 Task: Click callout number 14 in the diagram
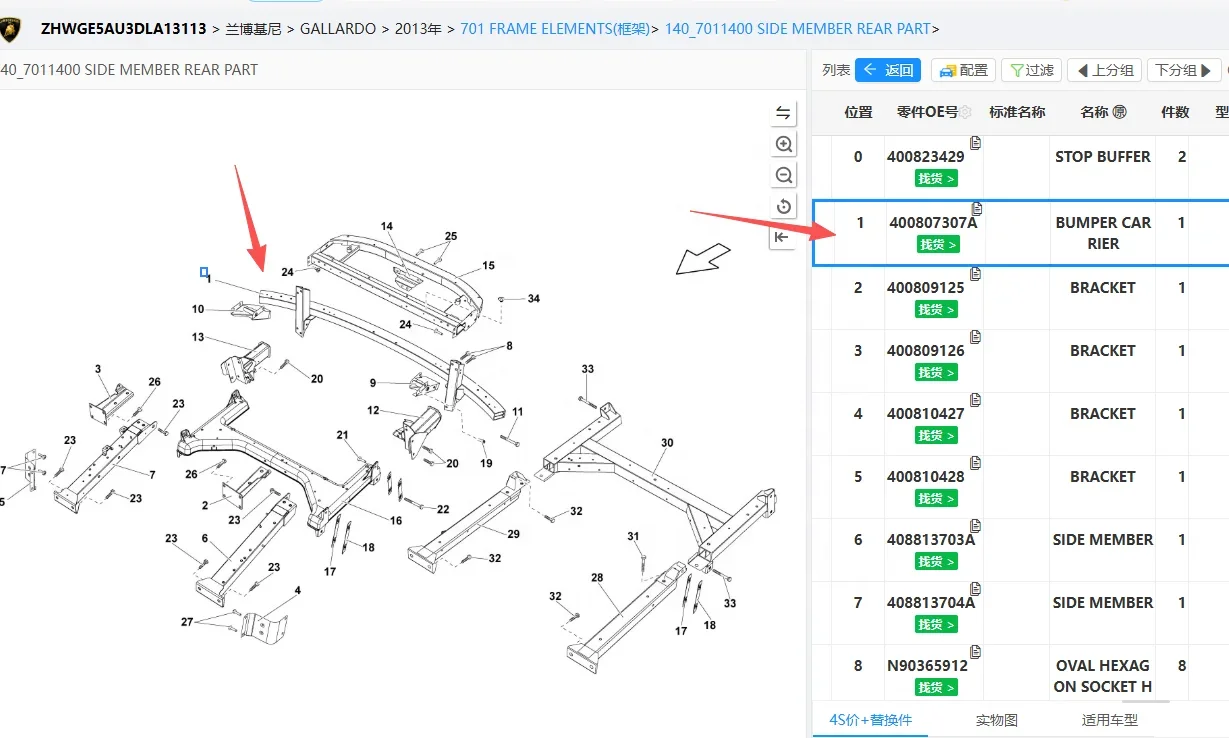387,227
